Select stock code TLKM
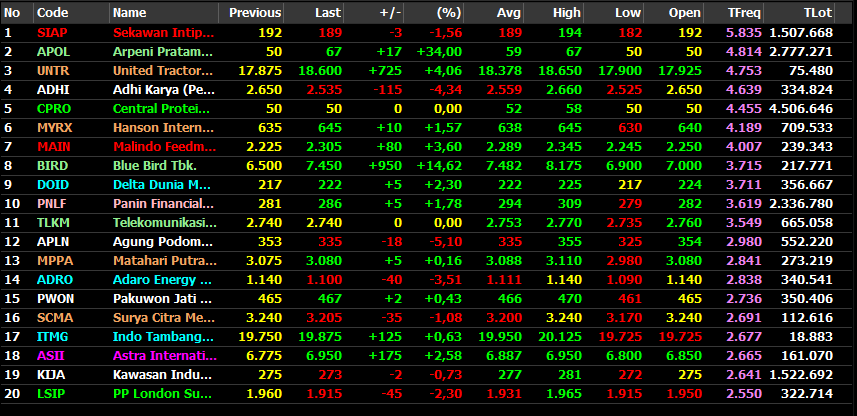857x416 pixels. [x=53, y=222]
